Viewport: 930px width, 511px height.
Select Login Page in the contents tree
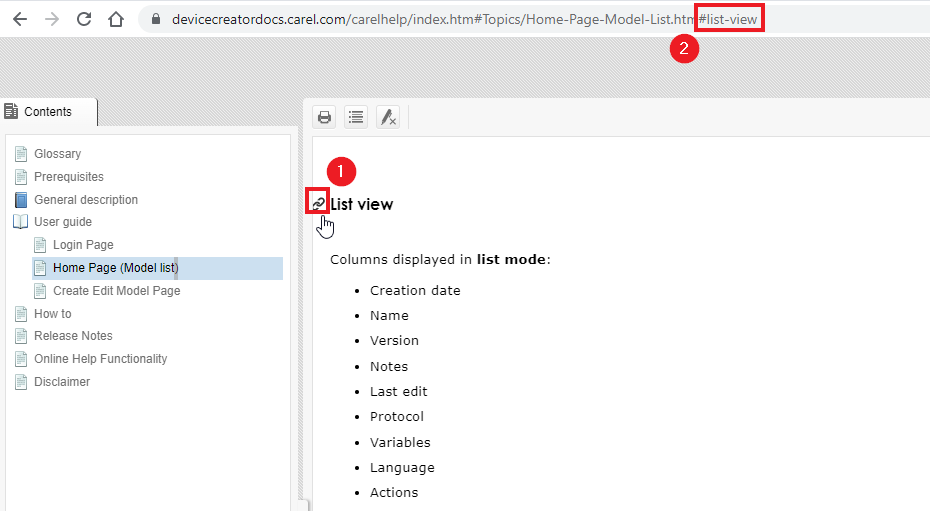tap(83, 245)
